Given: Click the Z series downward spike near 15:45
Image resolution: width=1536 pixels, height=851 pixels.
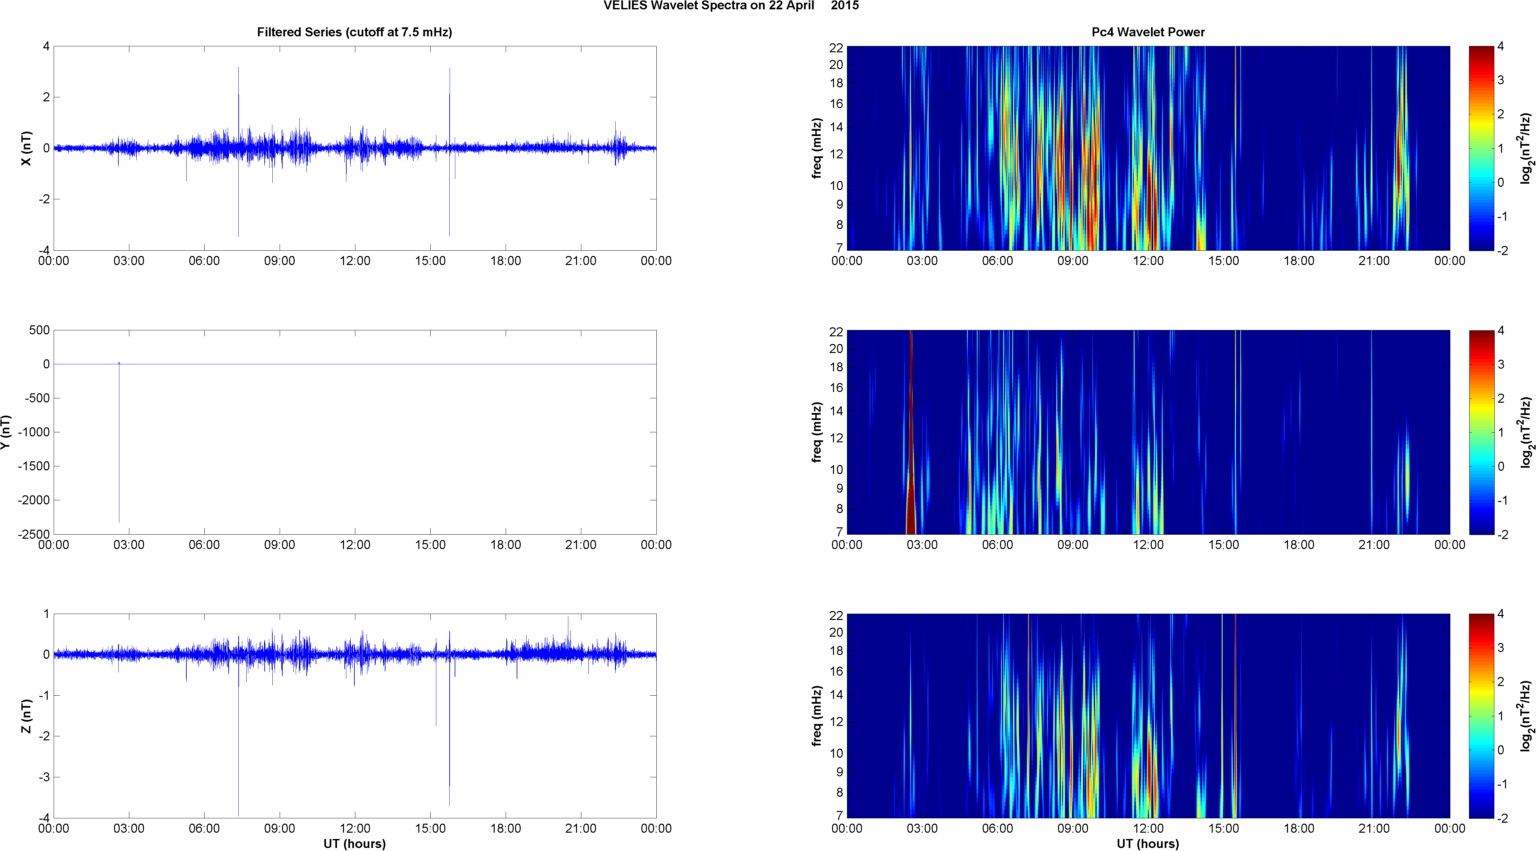Looking at the screenshot, I should click(449, 730).
